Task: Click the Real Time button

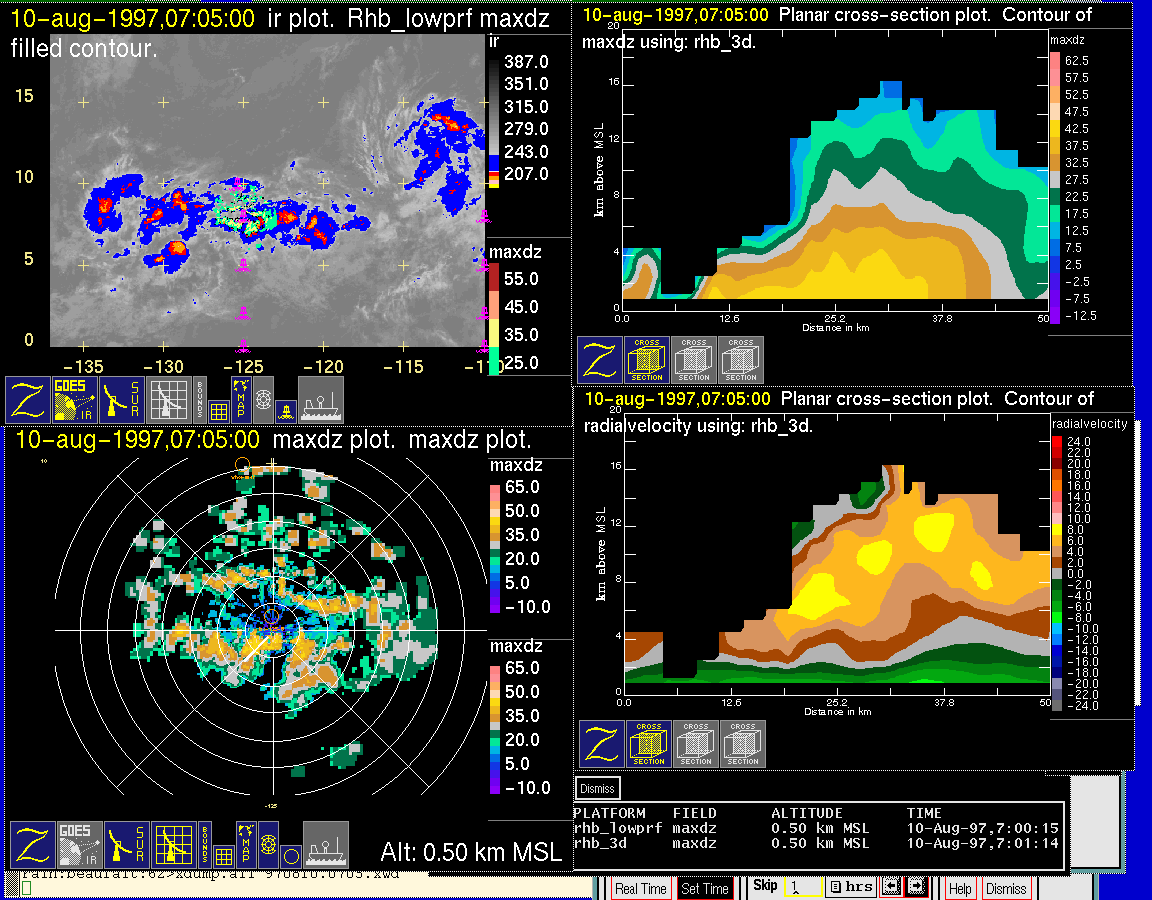Action: (x=640, y=888)
